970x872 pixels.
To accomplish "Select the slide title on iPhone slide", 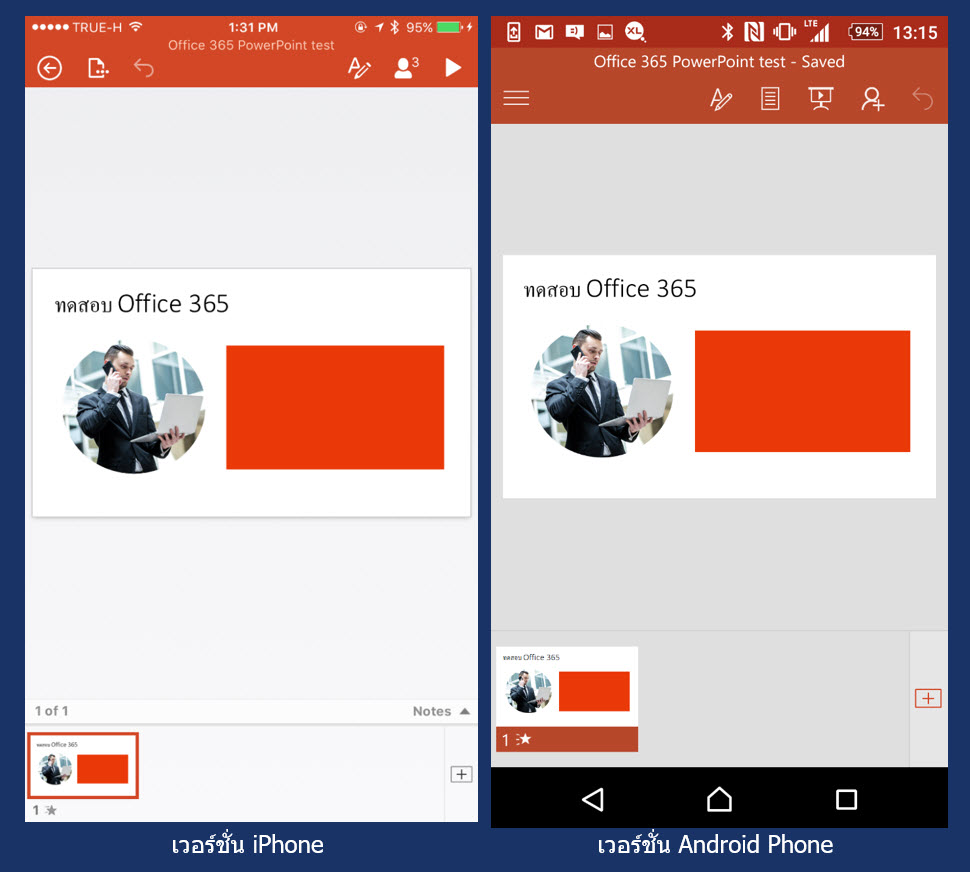I will tap(142, 304).
